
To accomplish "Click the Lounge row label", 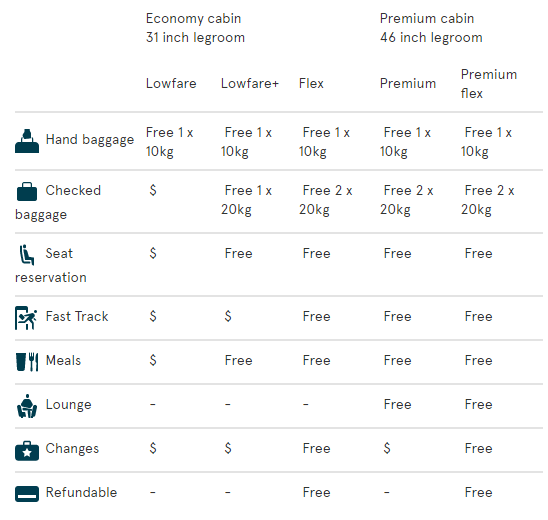I will pyautogui.click(x=68, y=405).
